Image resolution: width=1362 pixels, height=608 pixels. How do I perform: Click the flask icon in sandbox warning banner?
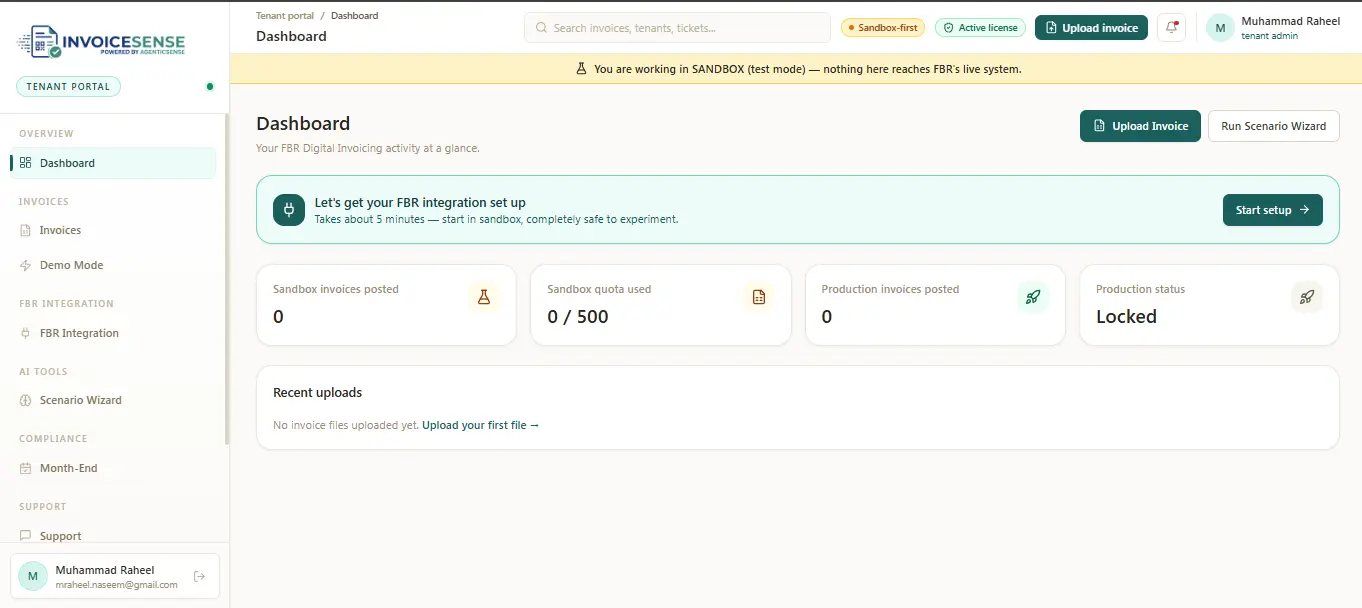coord(581,69)
